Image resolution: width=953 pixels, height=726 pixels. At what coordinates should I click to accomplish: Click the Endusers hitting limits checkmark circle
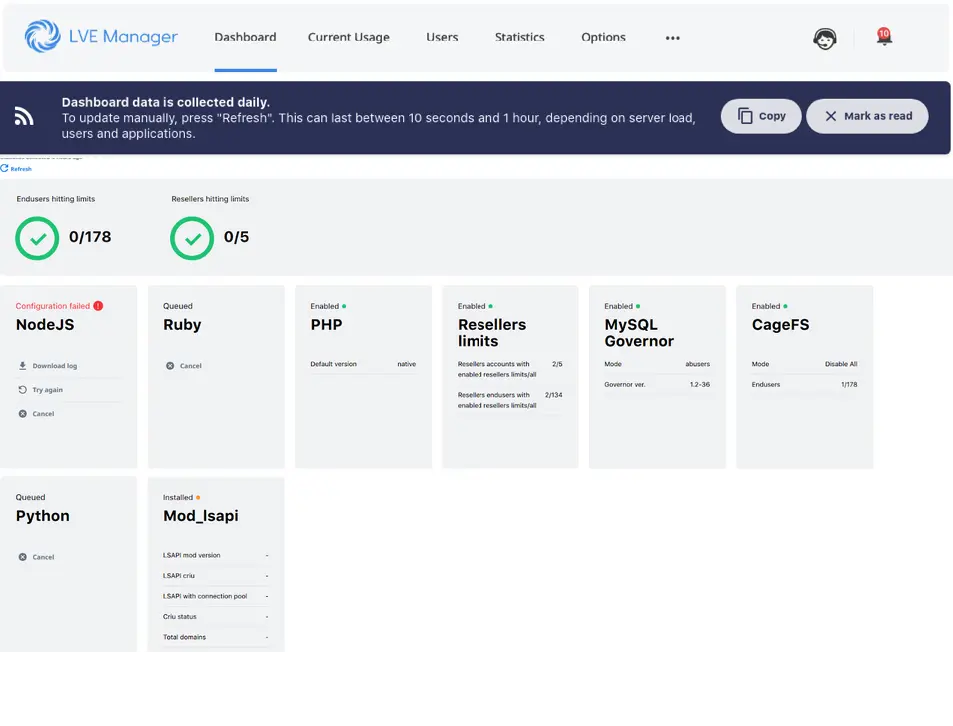37,238
